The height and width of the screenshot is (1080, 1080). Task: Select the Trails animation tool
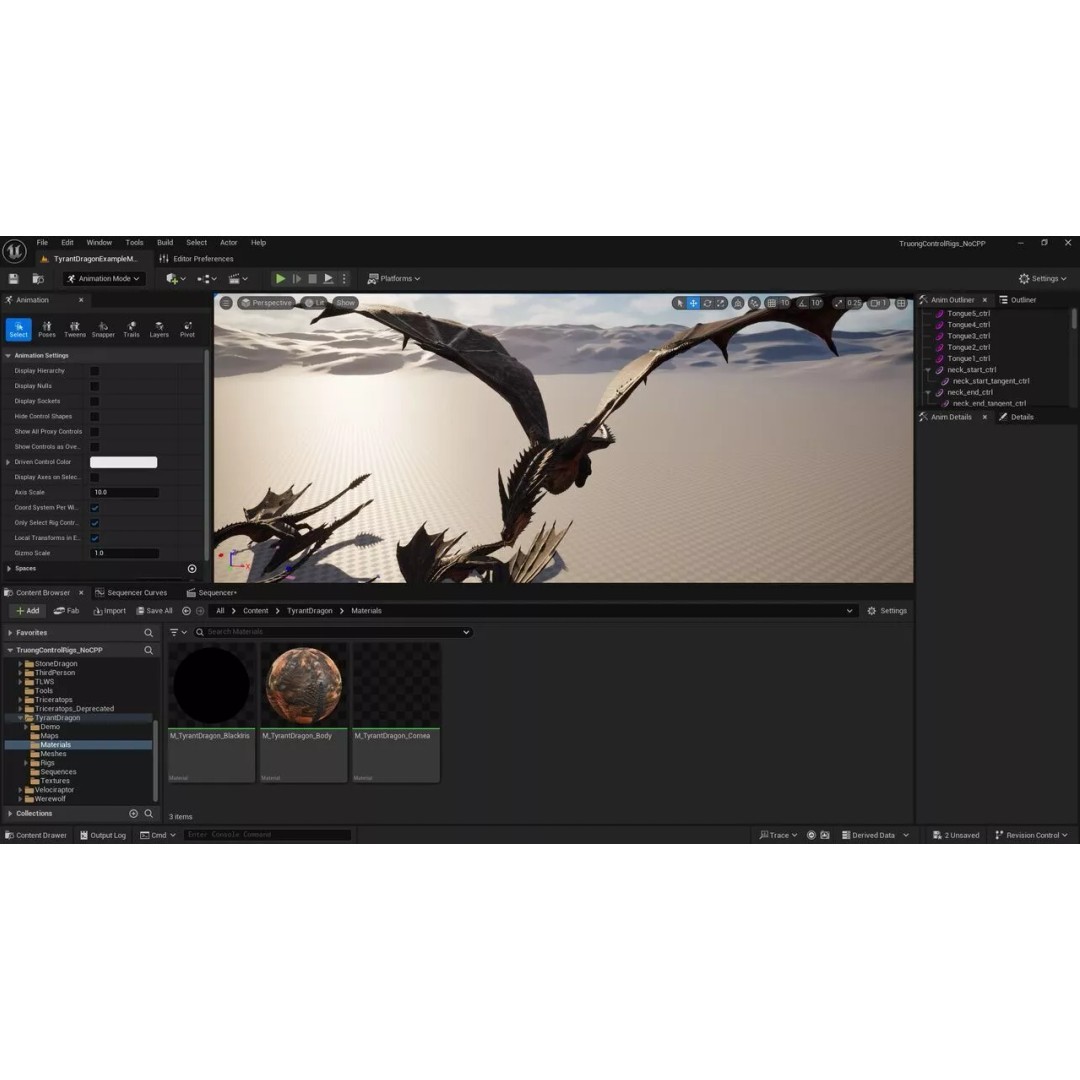point(132,329)
